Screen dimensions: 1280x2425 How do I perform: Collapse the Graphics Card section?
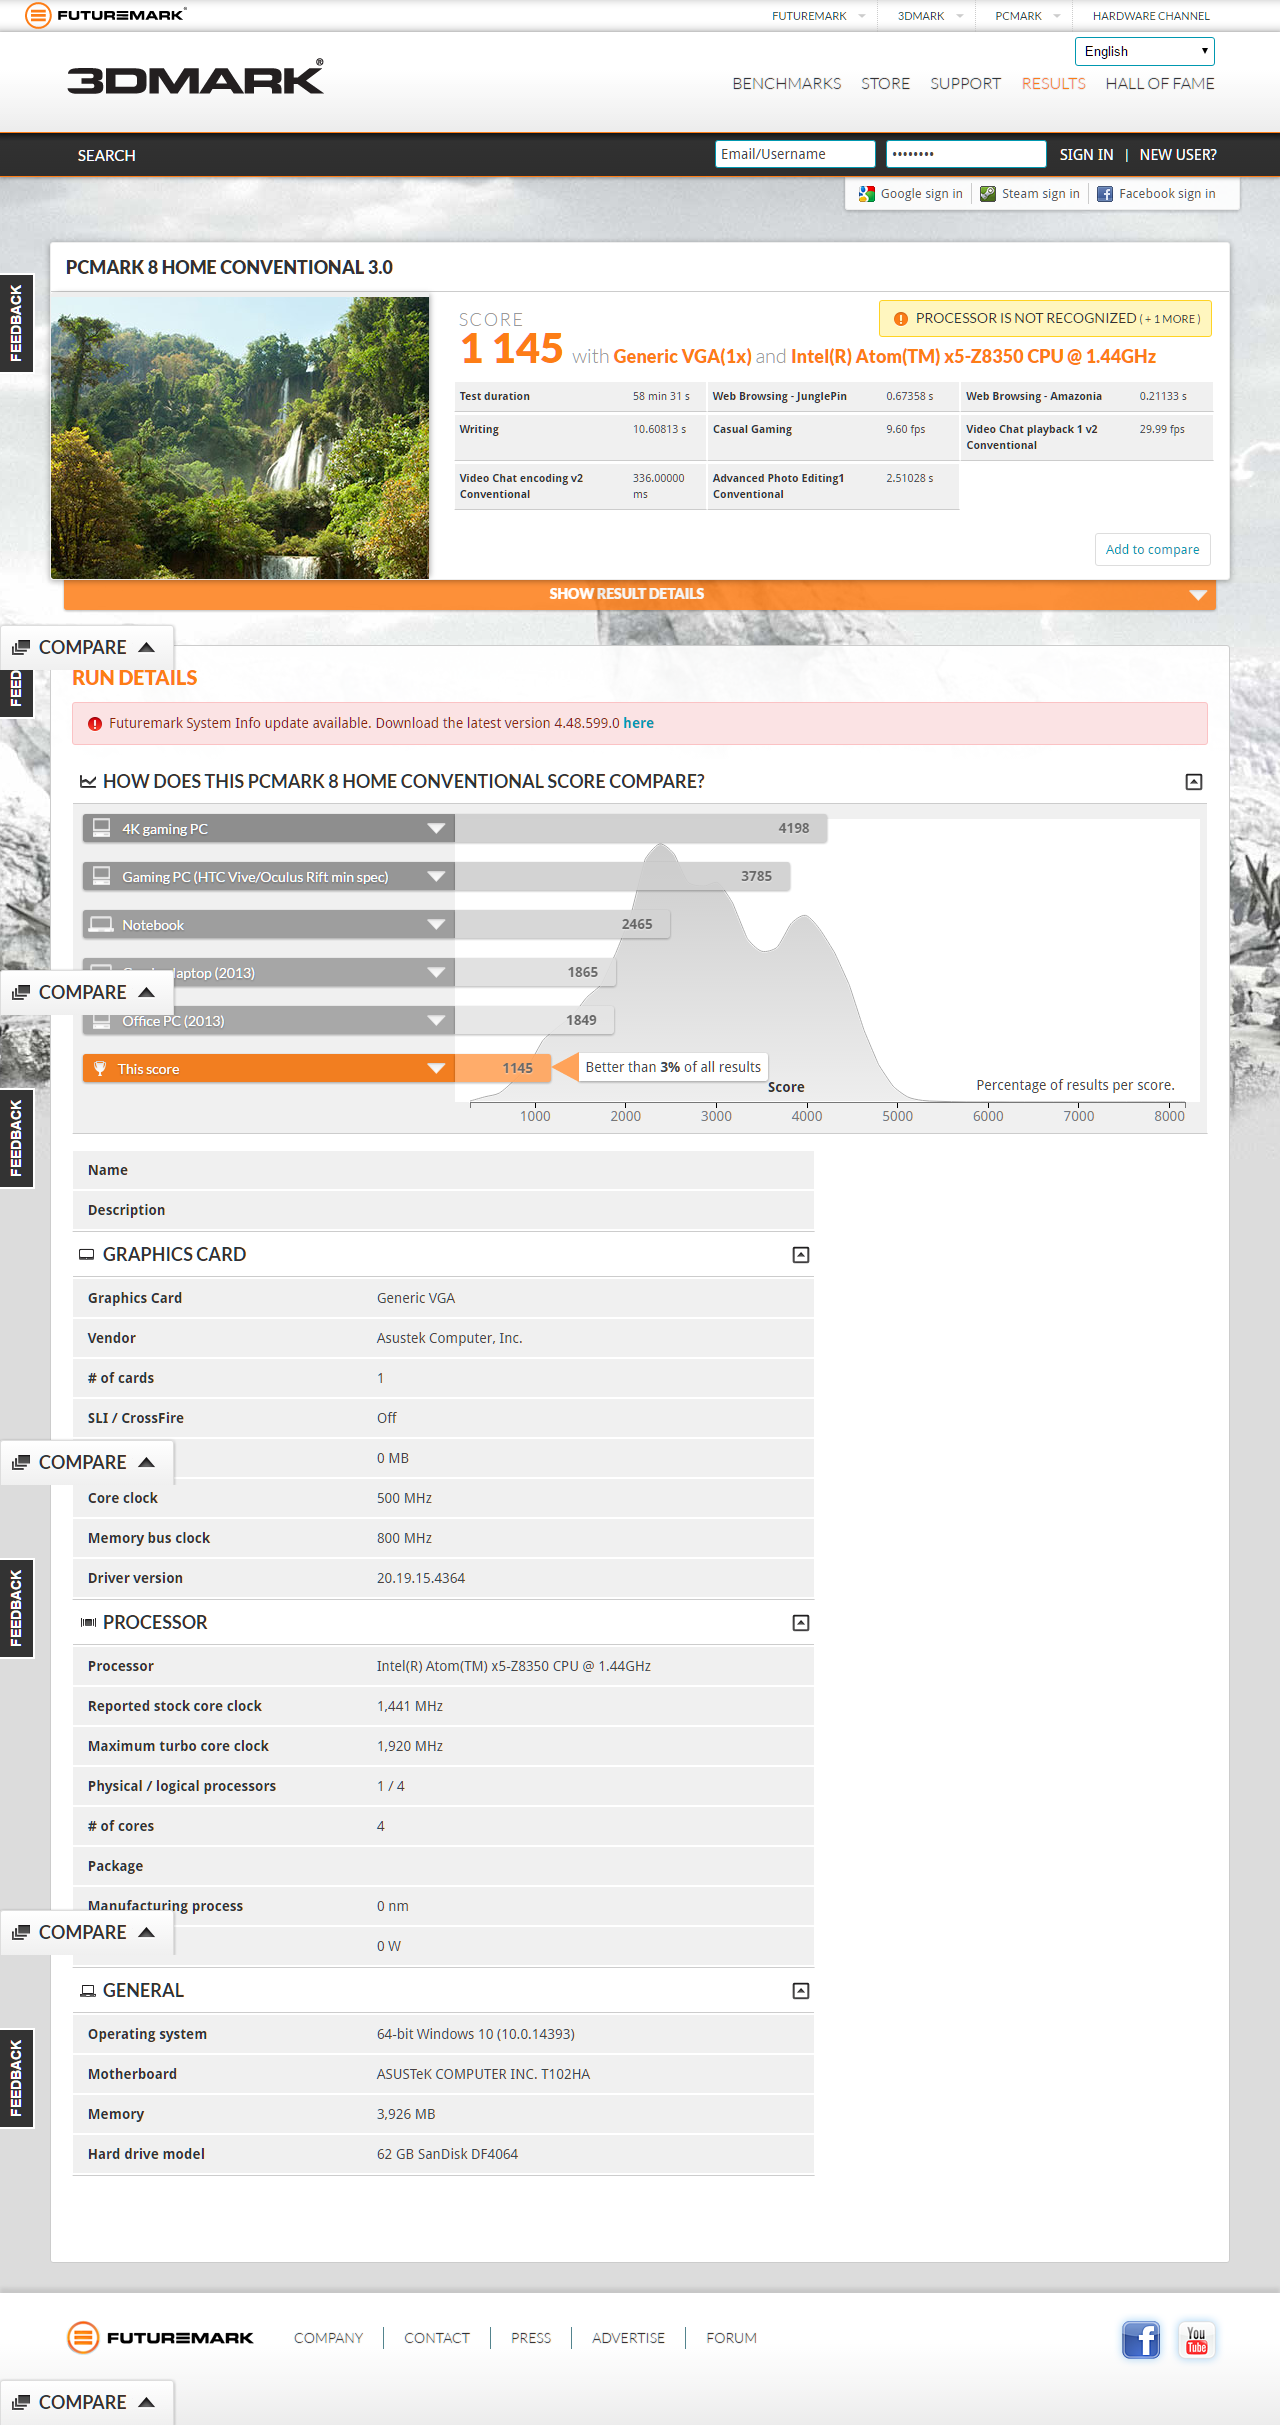point(801,1255)
